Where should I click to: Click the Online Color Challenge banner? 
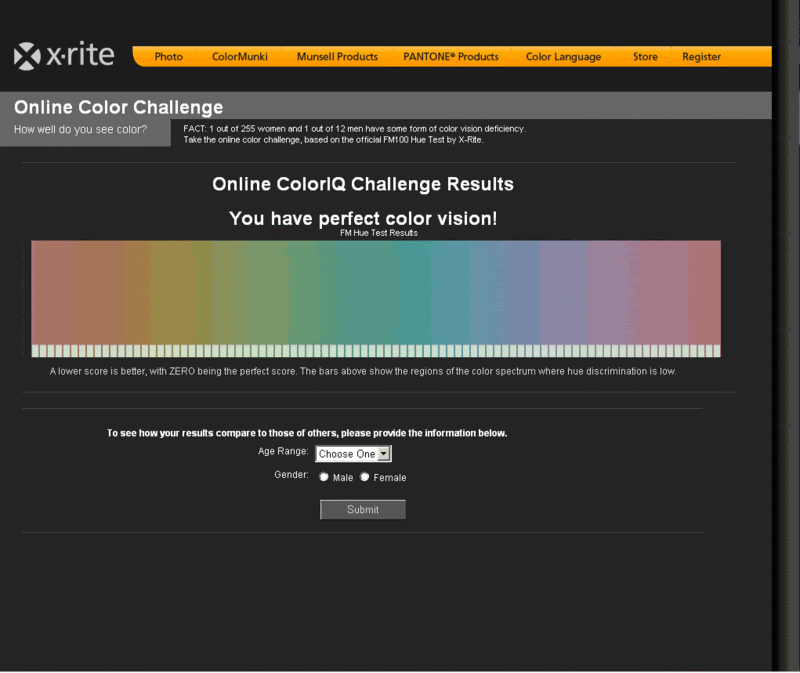(118, 107)
